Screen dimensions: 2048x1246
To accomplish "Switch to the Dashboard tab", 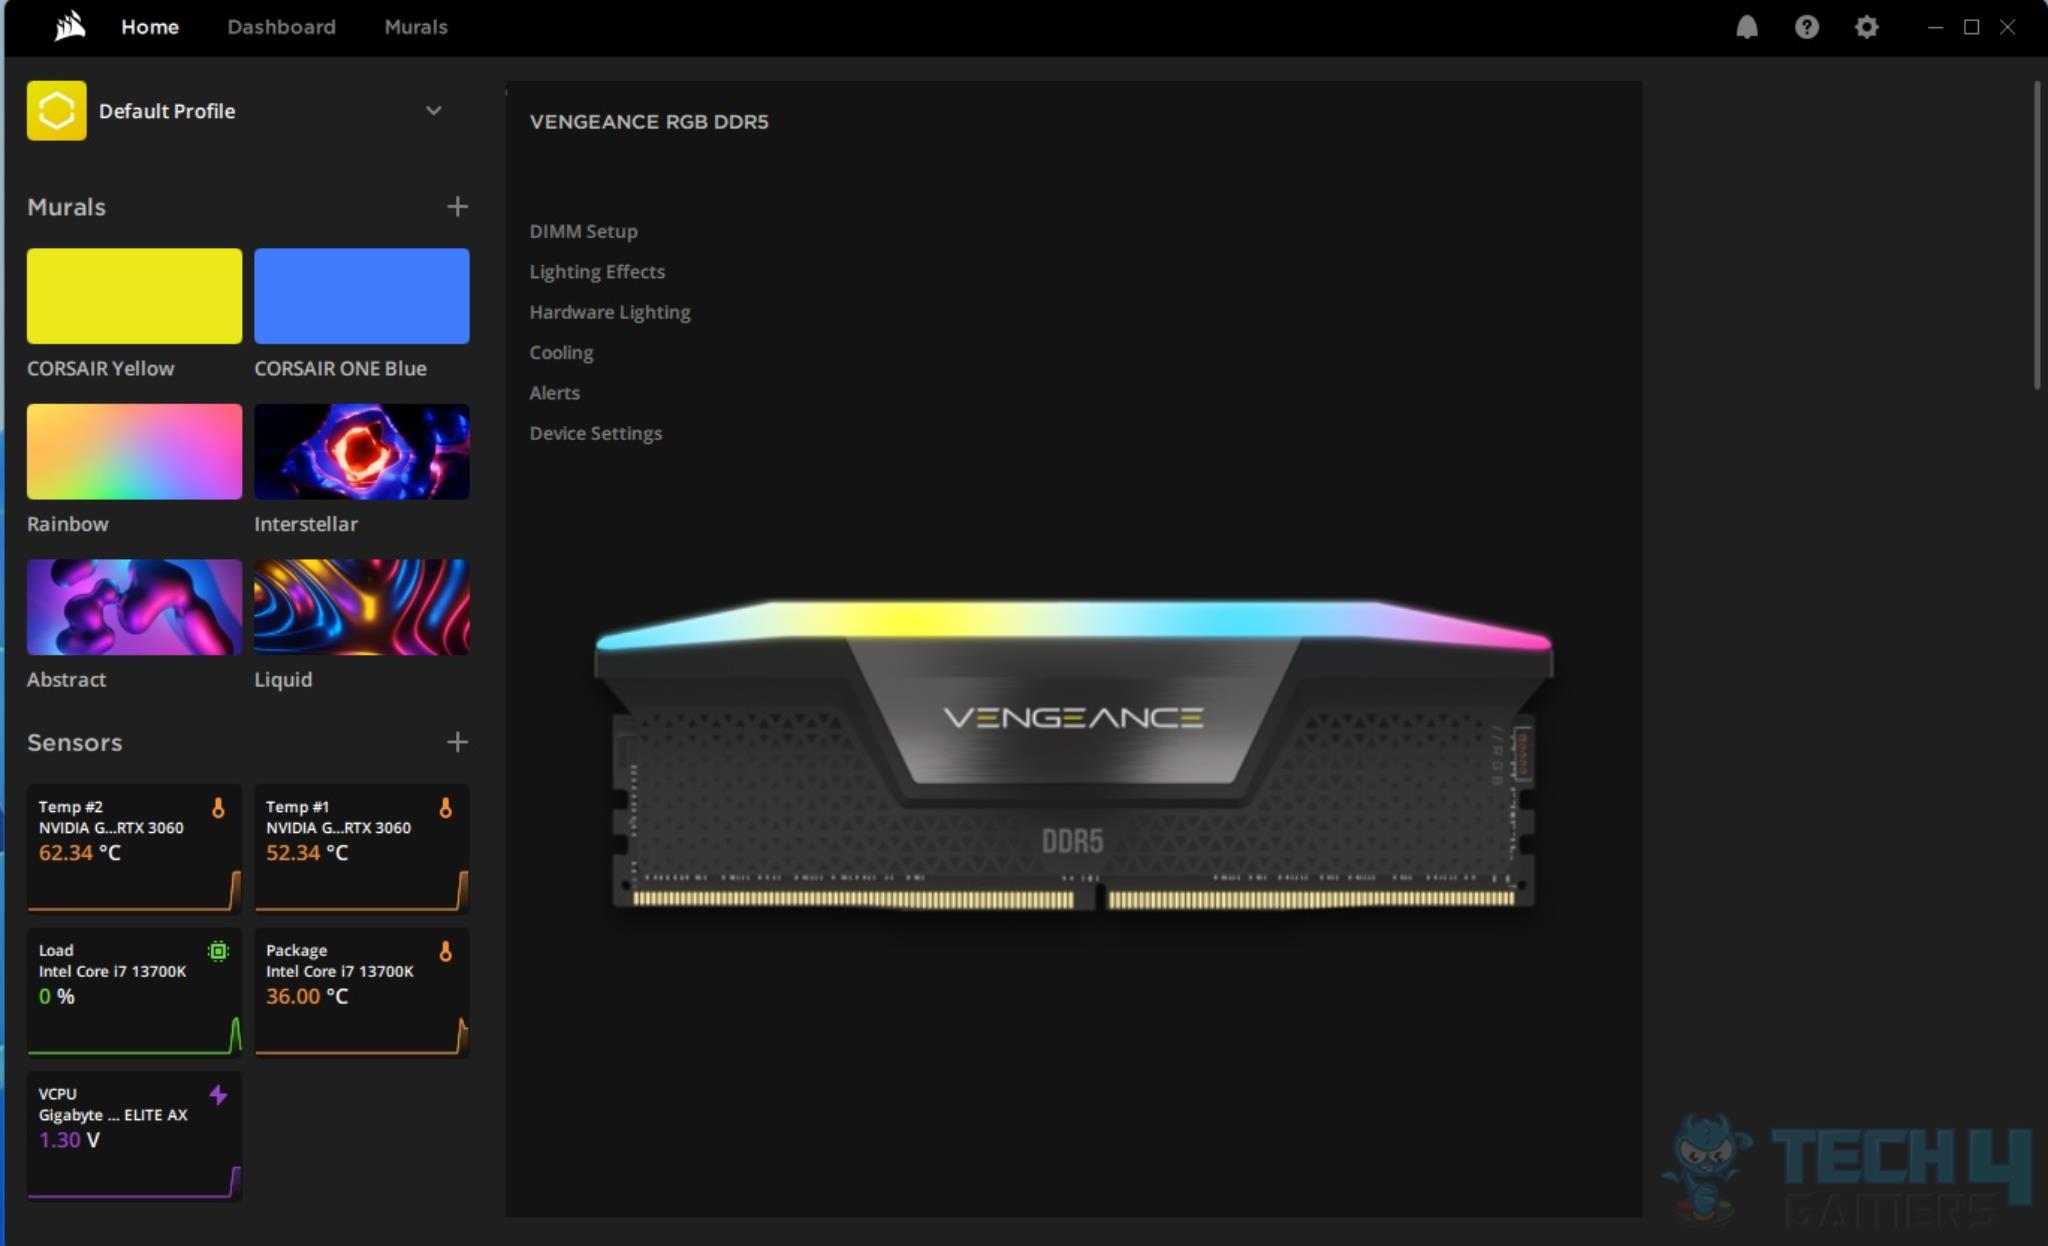I will (281, 27).
